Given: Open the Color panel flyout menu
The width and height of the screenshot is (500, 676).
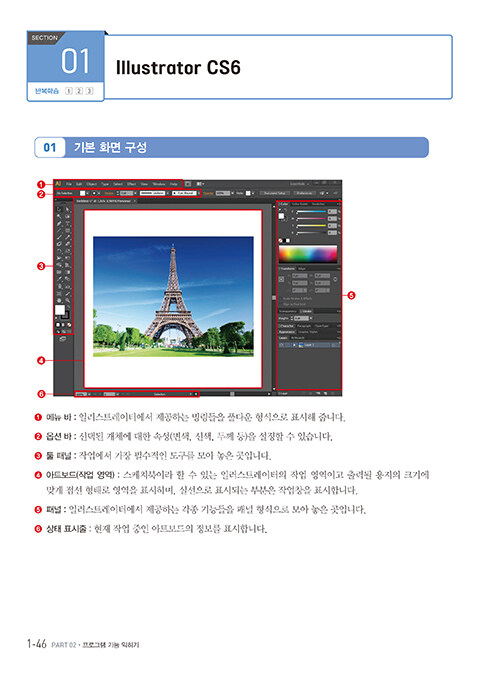Looking at the screenshot, I should 338,204.
